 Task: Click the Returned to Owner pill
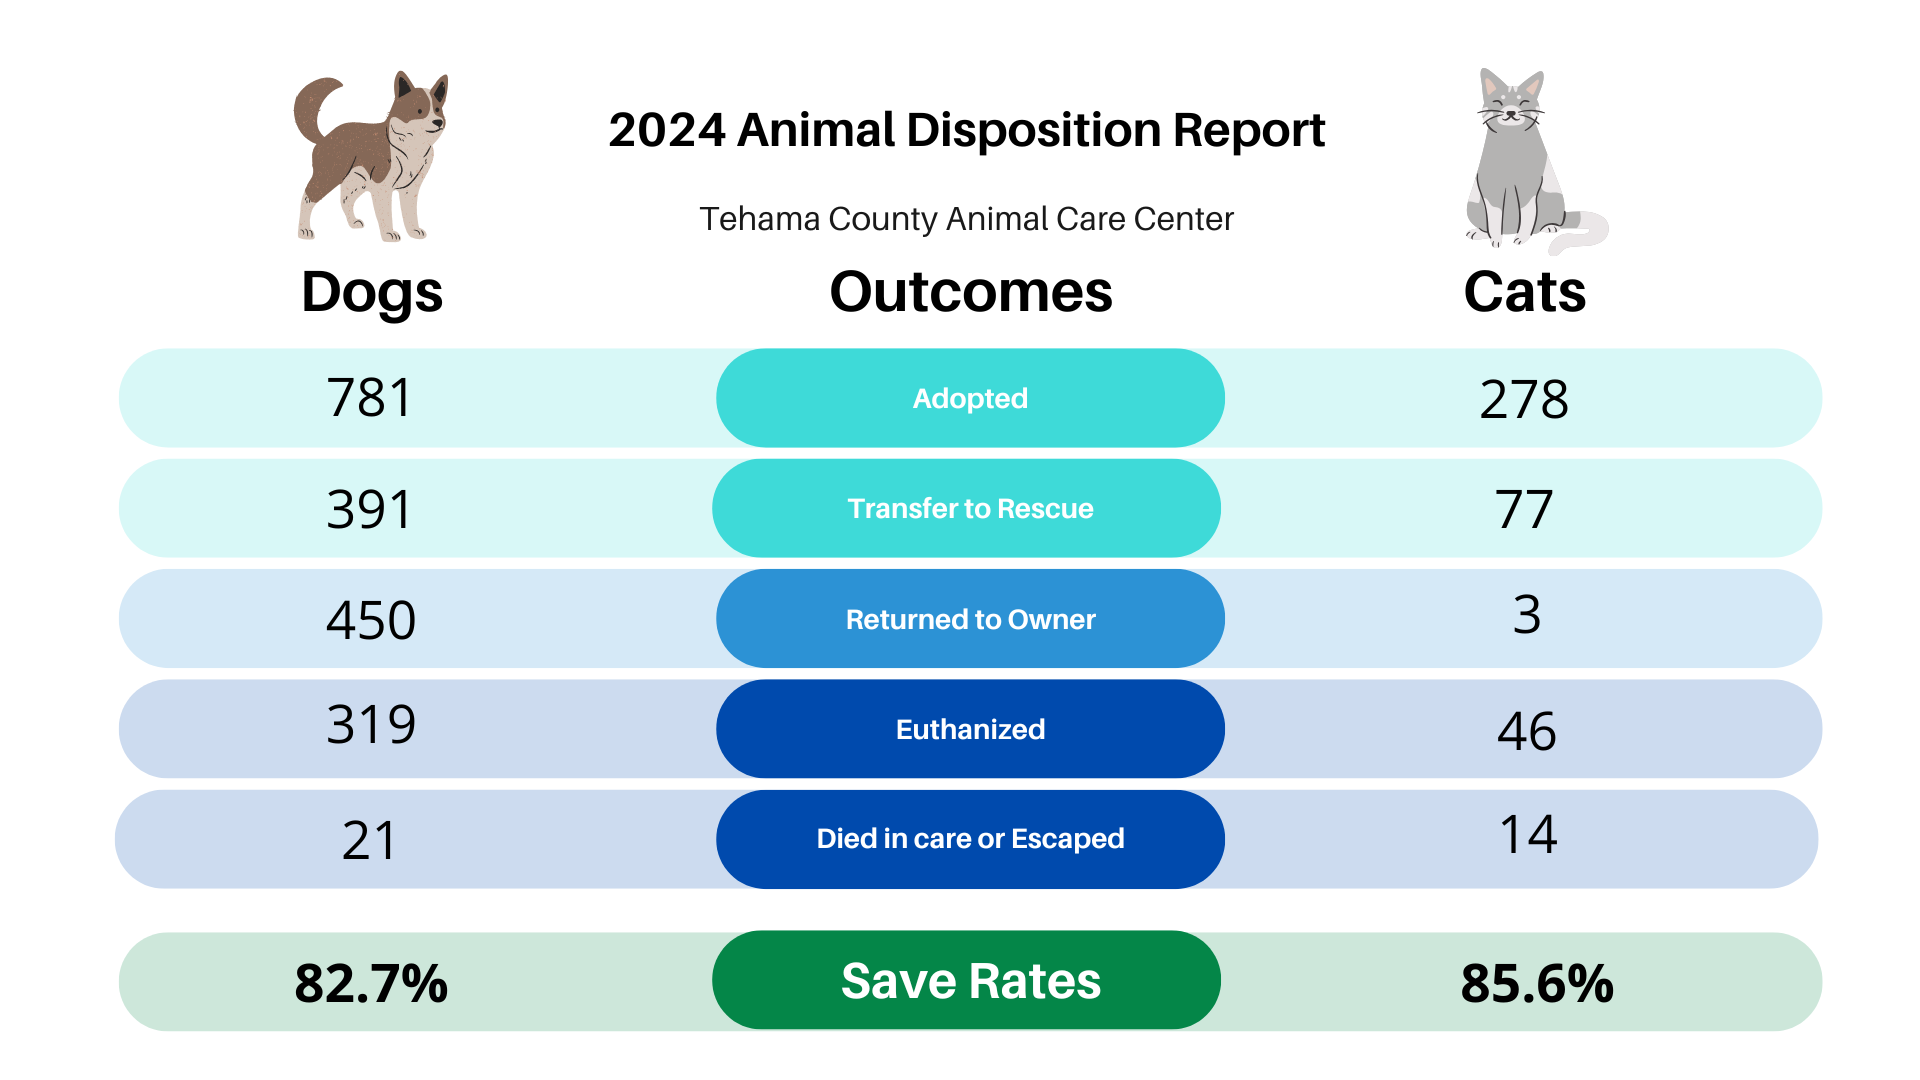tap(970, 619)
